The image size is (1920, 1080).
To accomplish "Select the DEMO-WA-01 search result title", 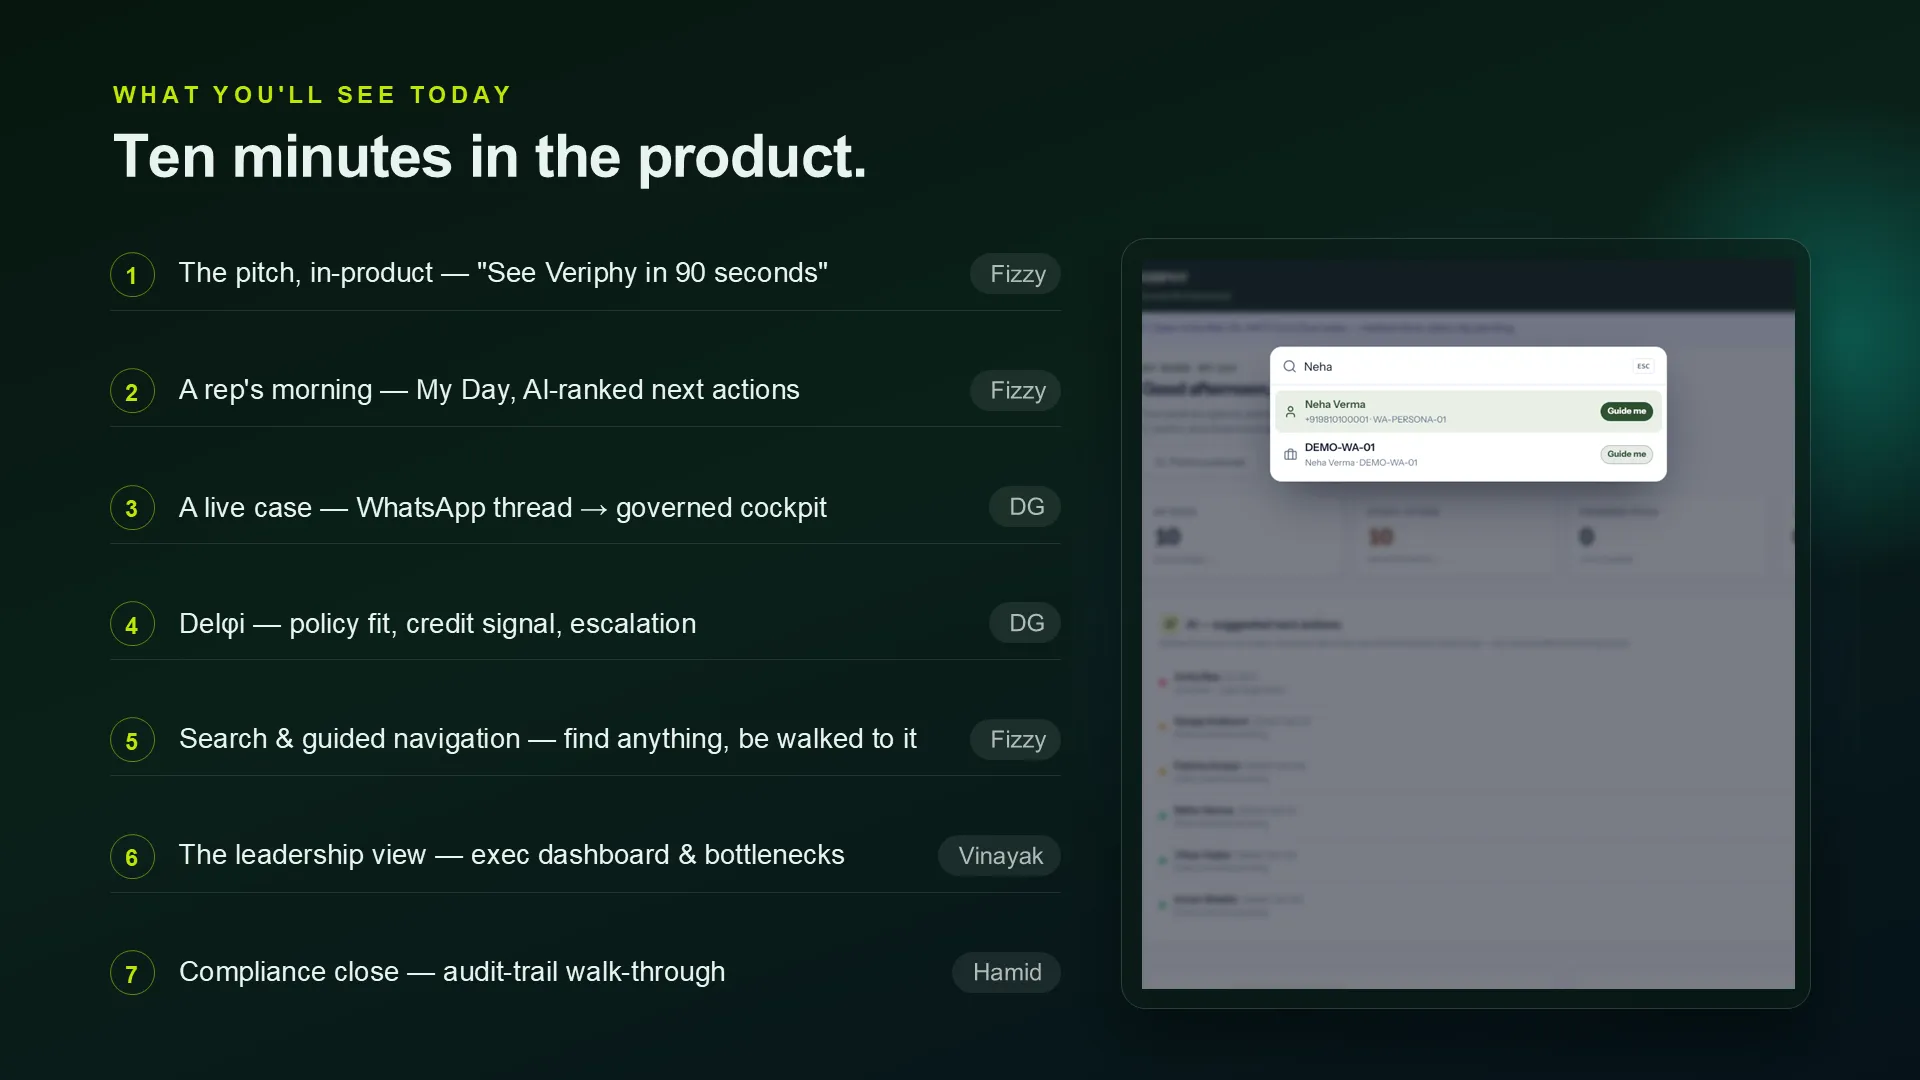I will 1339,447.
